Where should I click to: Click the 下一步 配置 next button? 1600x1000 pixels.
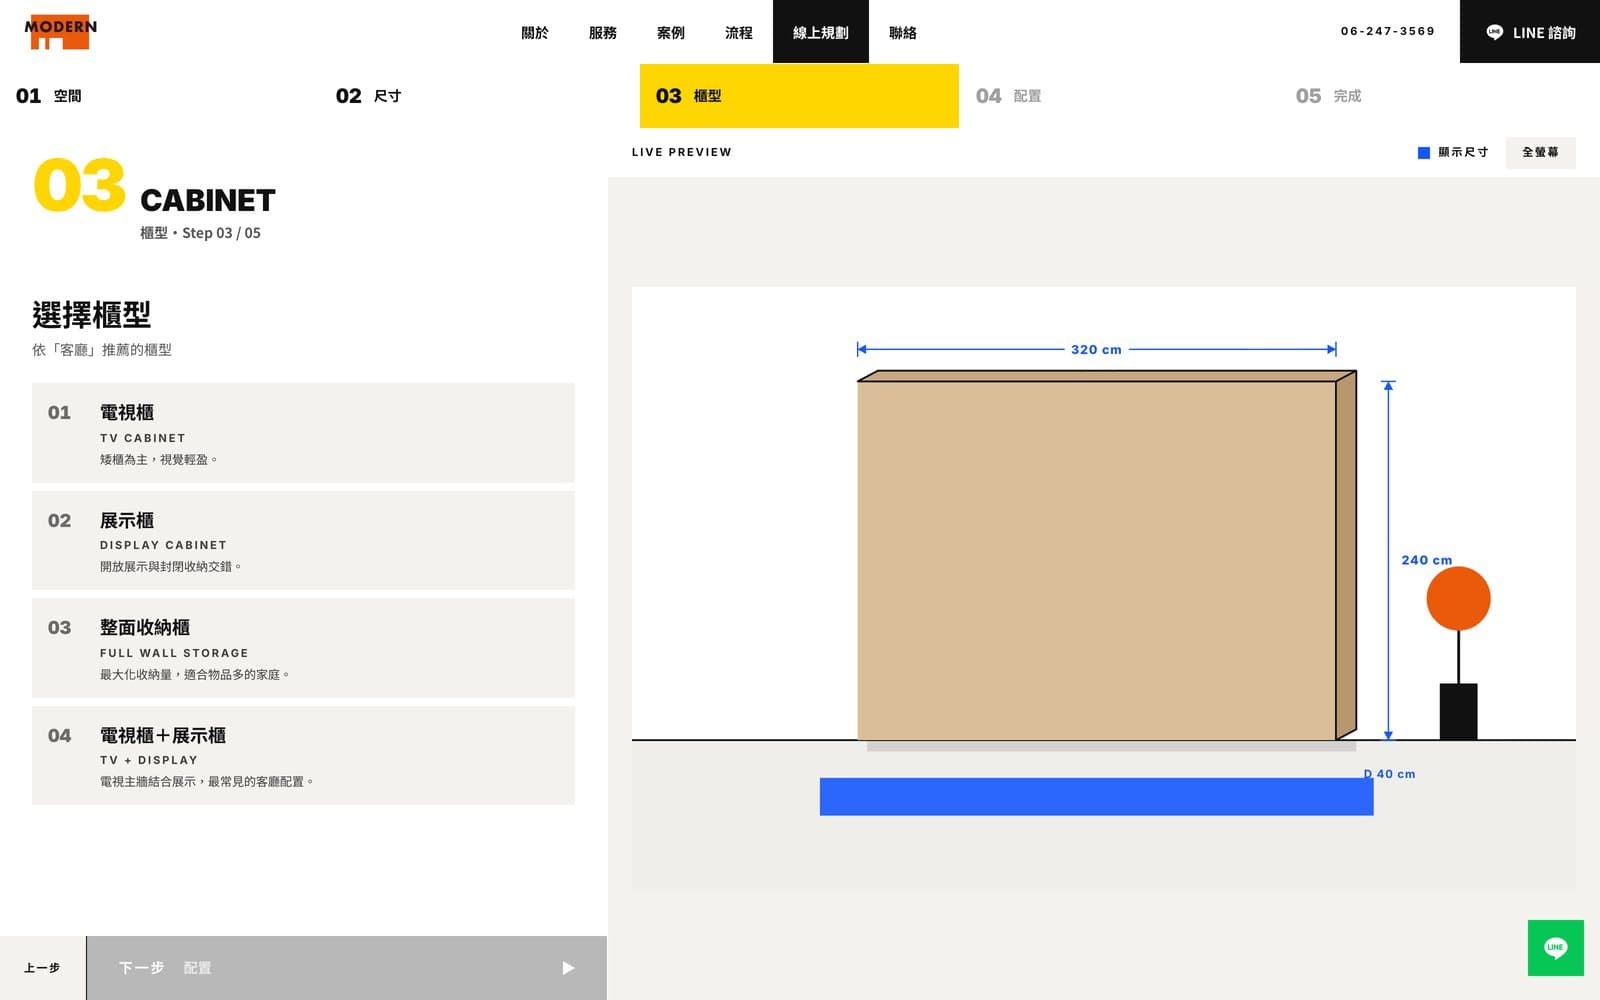(x=347, y=968)
